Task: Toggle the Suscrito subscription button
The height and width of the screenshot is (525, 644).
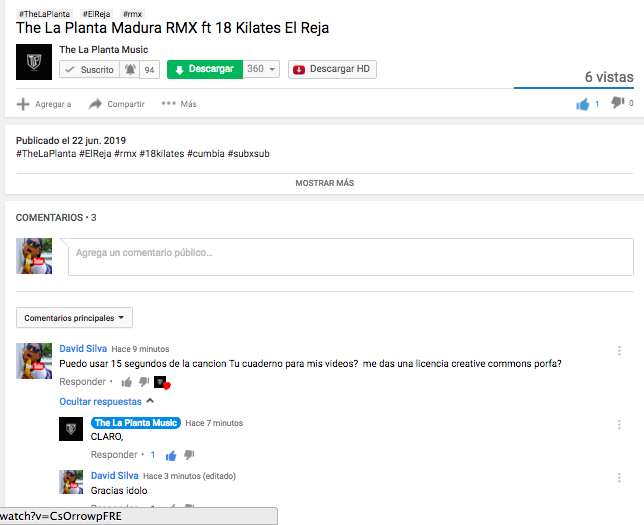Action: (x=90, y=69)
